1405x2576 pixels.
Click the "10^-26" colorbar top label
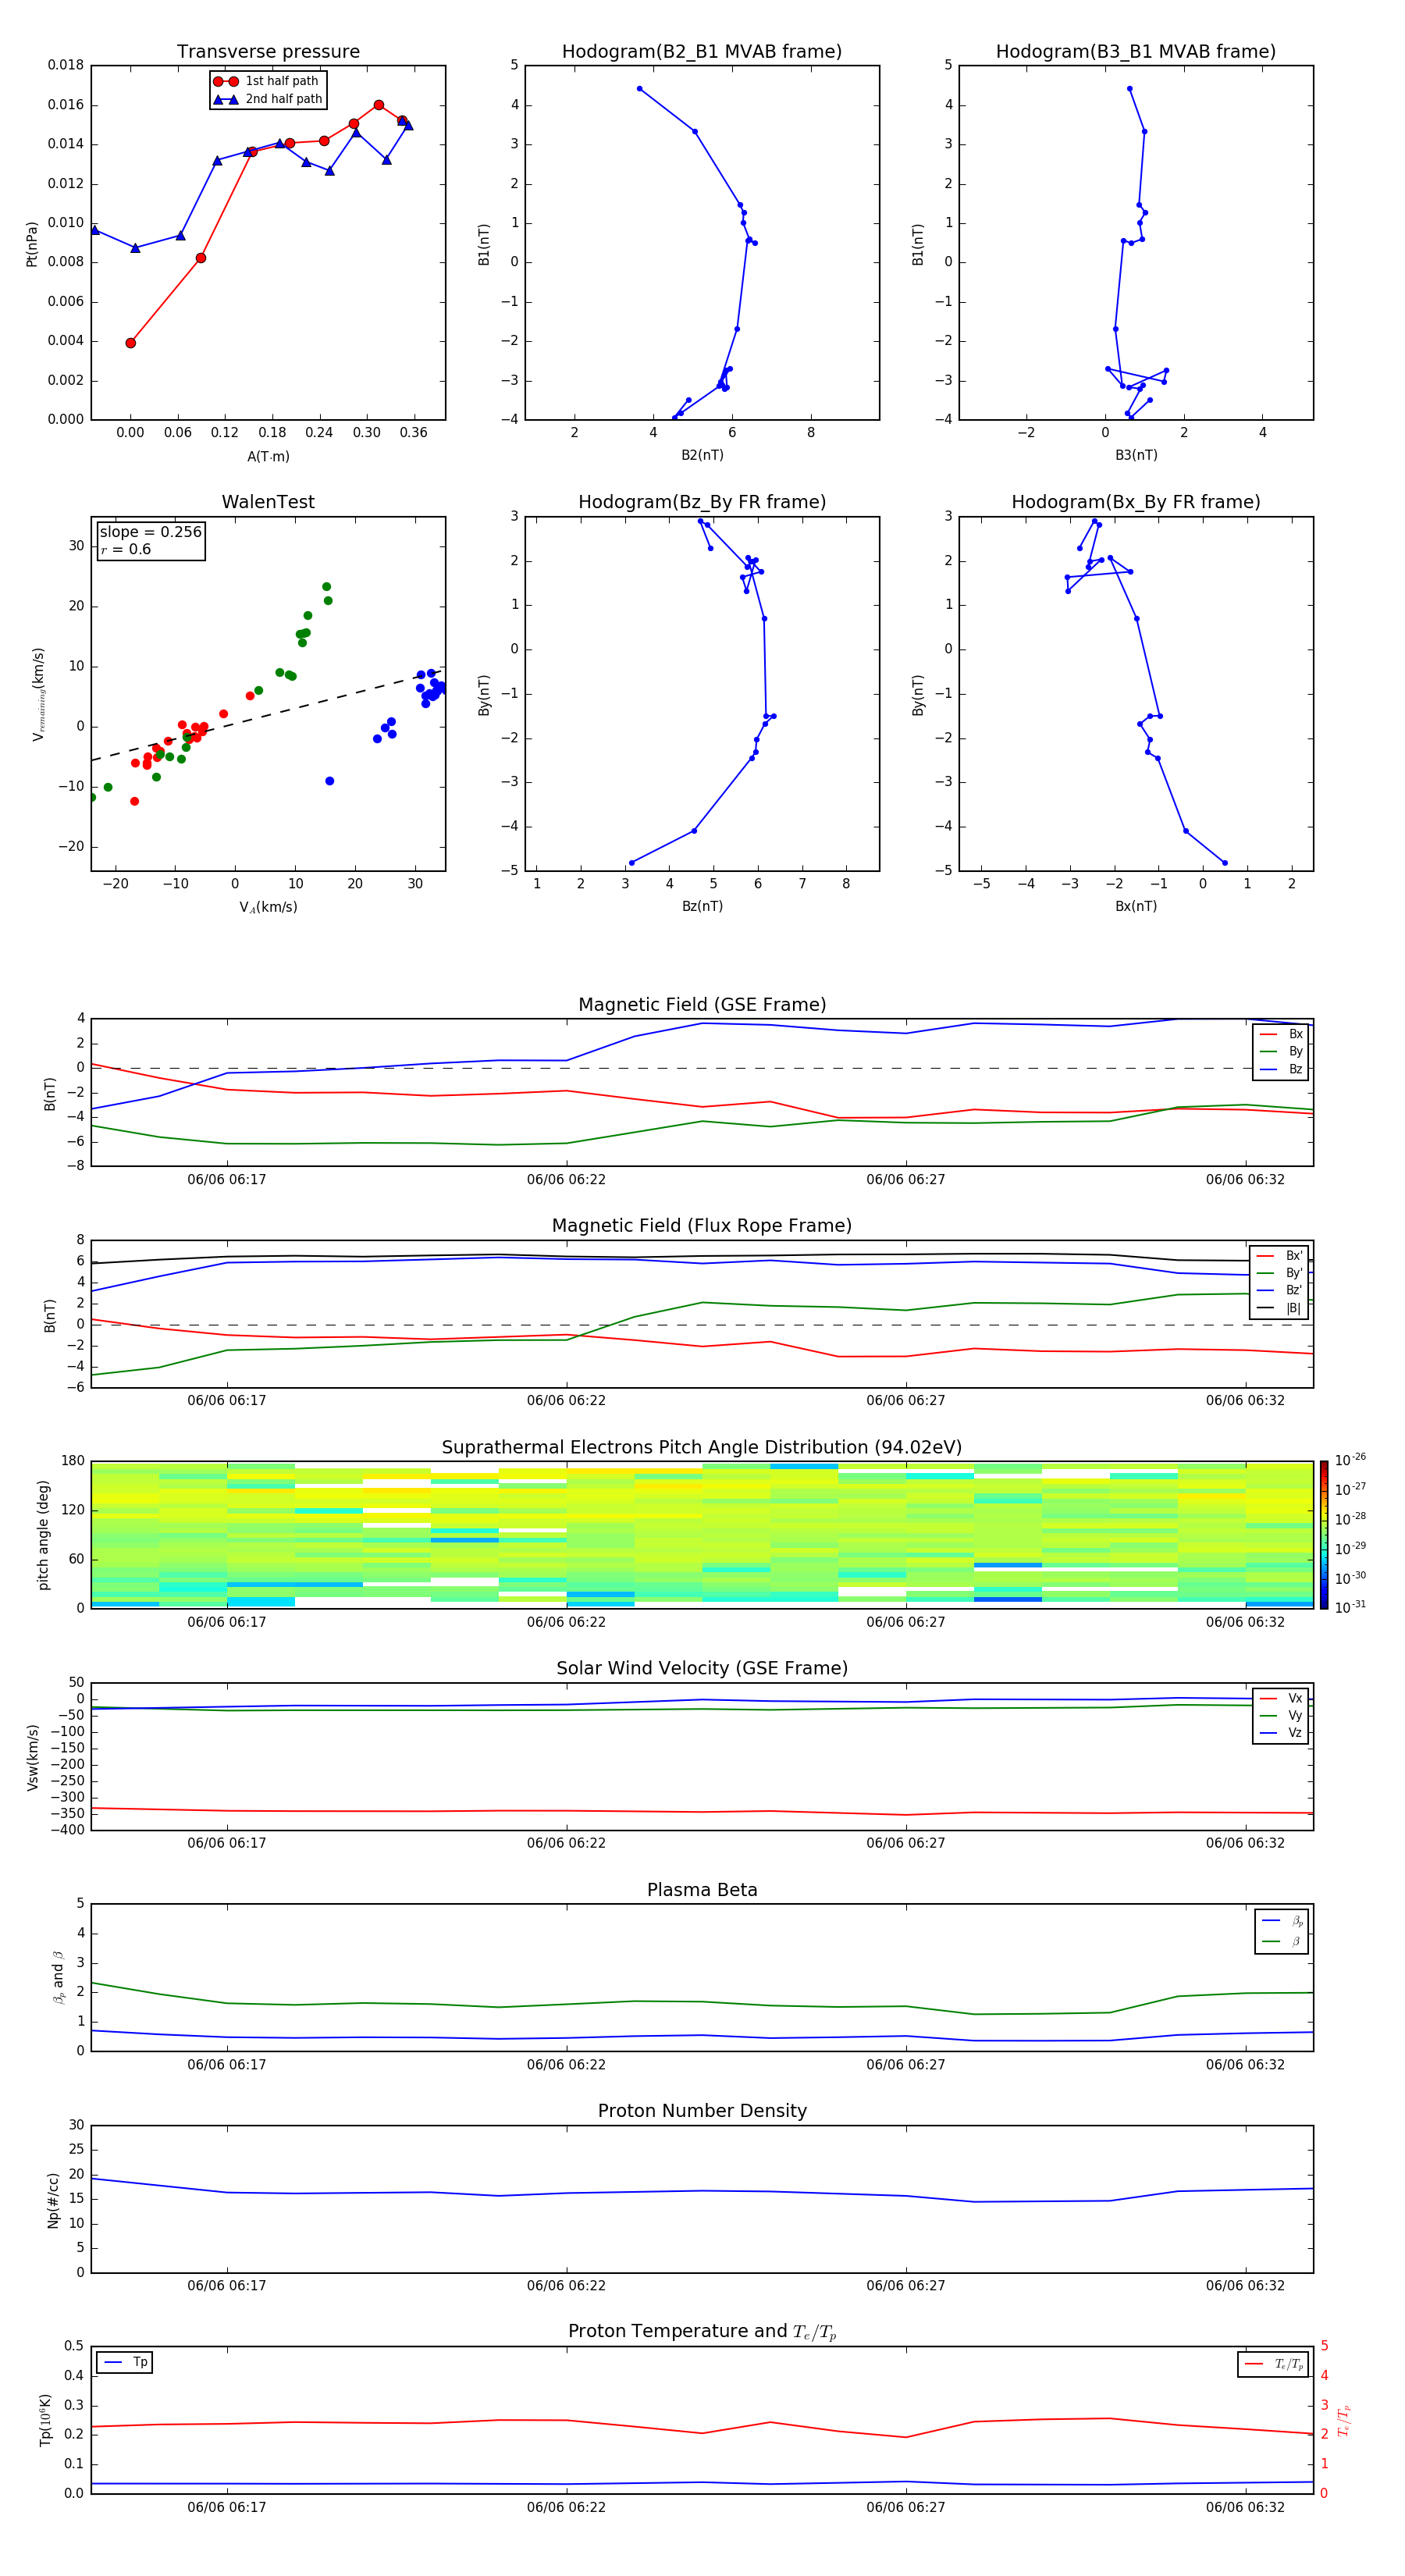point(1350,1460)
